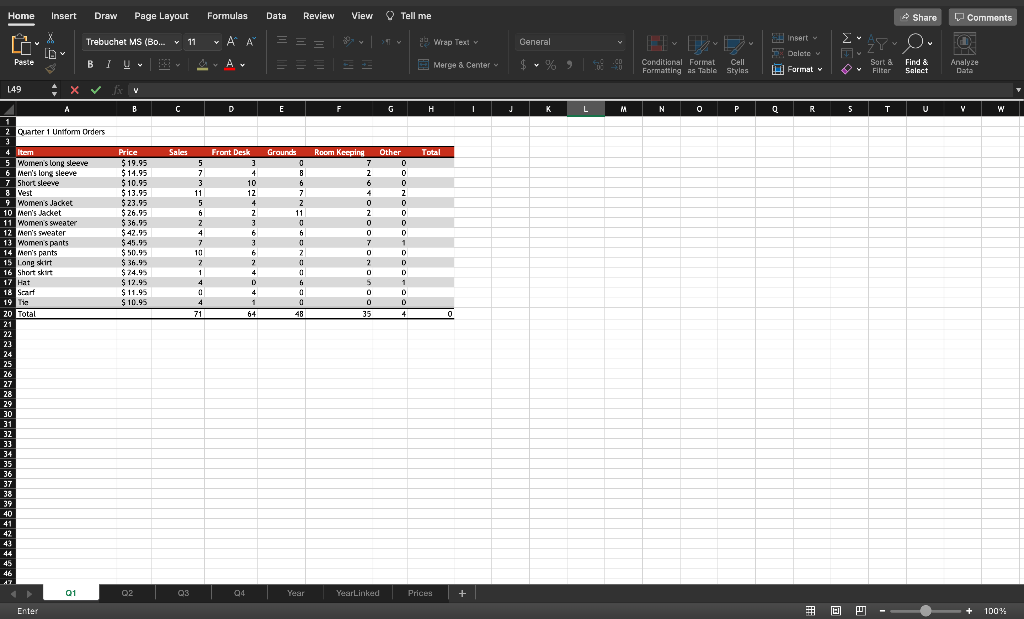Click the Wrap Text button
Image resolution: width=1024 pixels, height=619 pixels.
pyautogui.click(x=448, y=42)
